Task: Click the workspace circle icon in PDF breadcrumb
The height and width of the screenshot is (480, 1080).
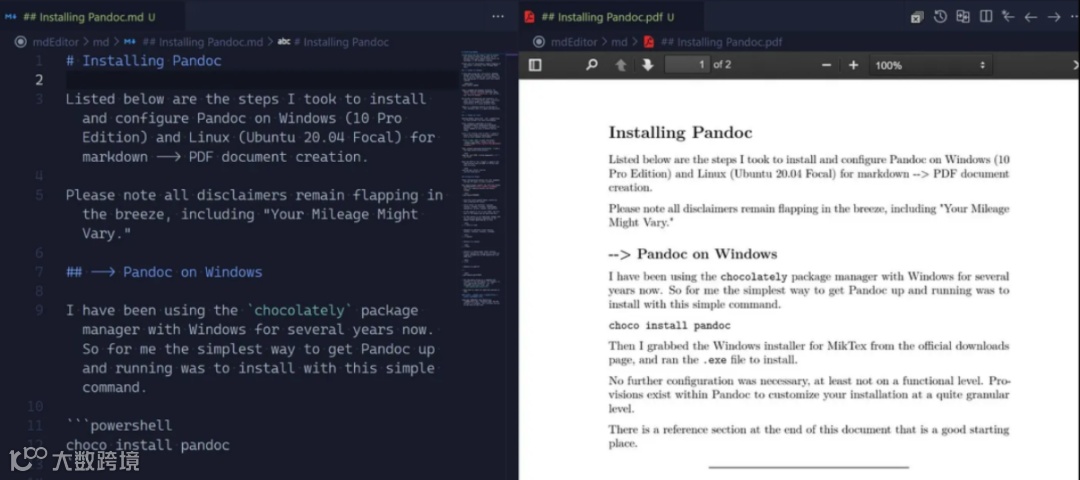Action: pyautogui.click(x=539, y=42)
